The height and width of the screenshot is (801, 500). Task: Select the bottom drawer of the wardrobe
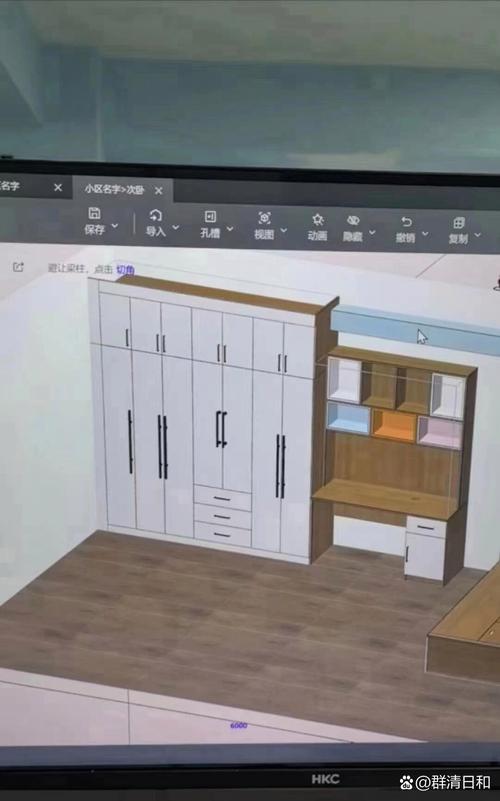point(222,534)
